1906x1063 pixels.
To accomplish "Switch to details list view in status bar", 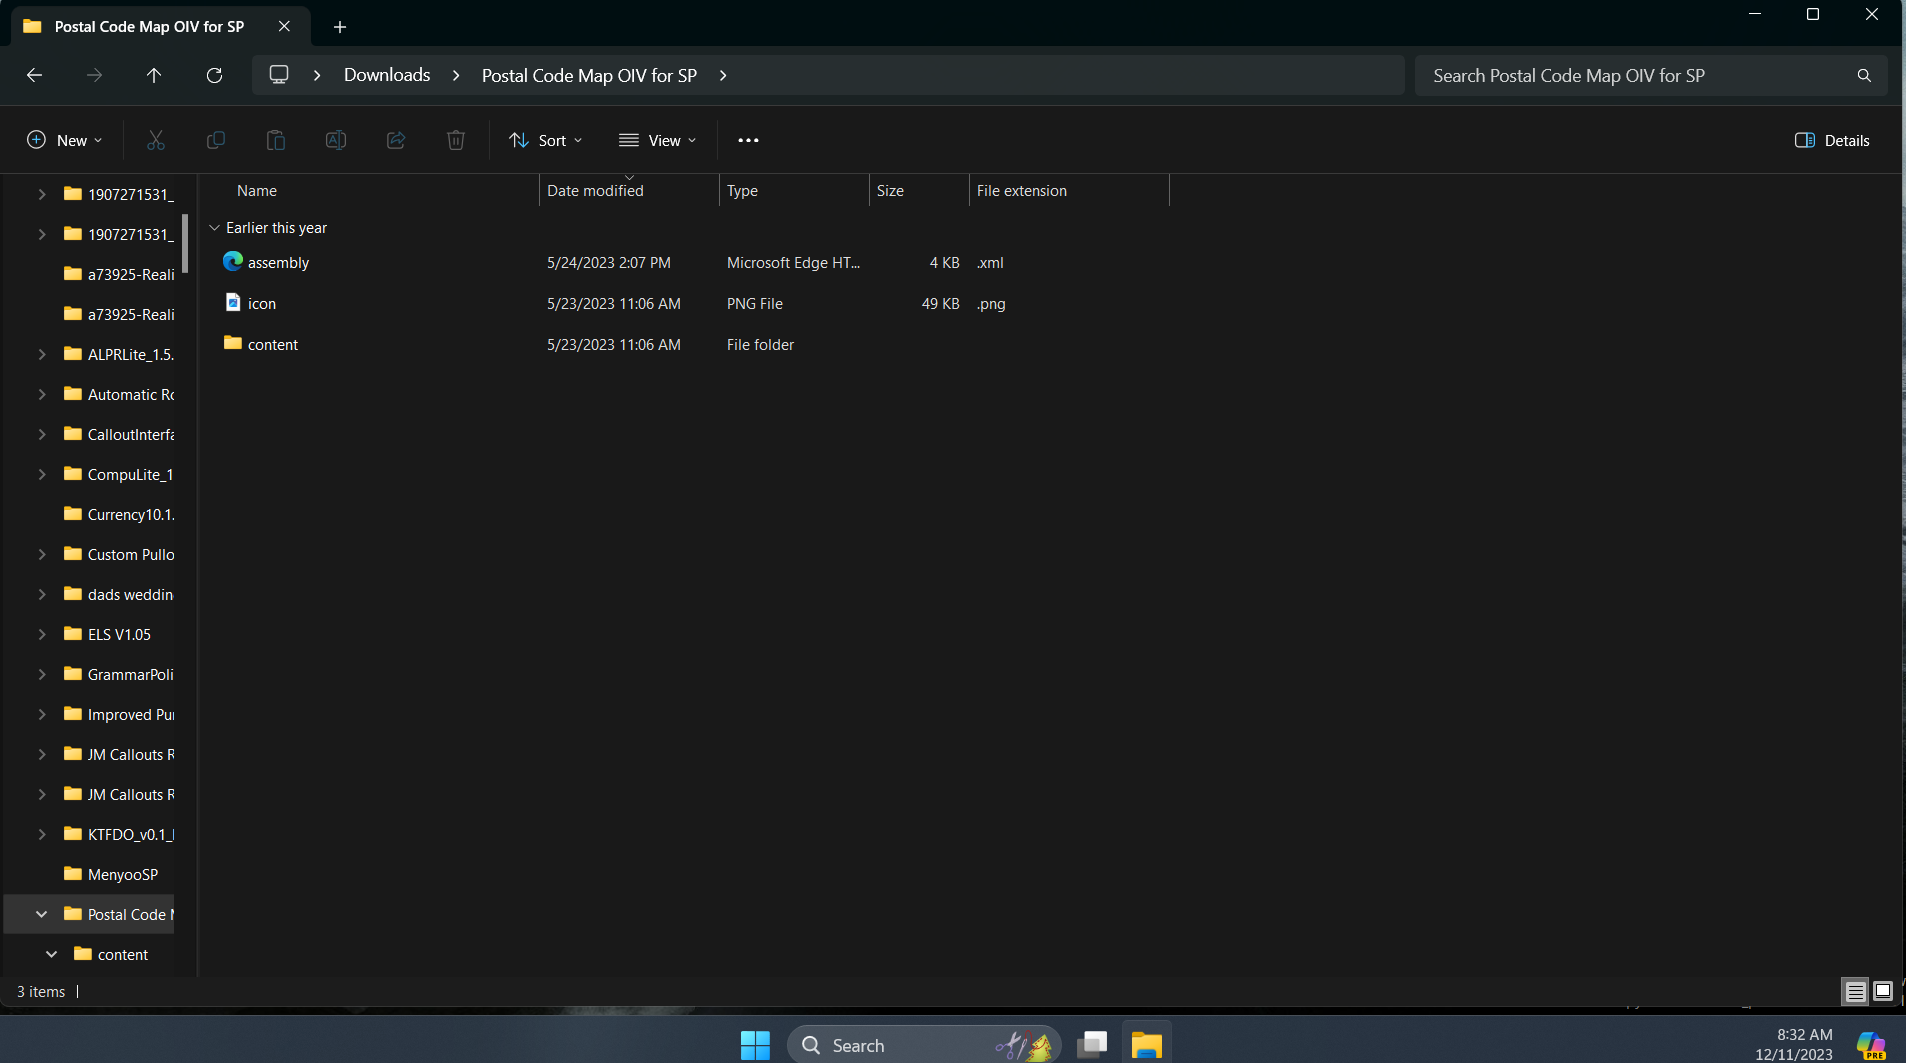I will click(x=1855, y=991).
